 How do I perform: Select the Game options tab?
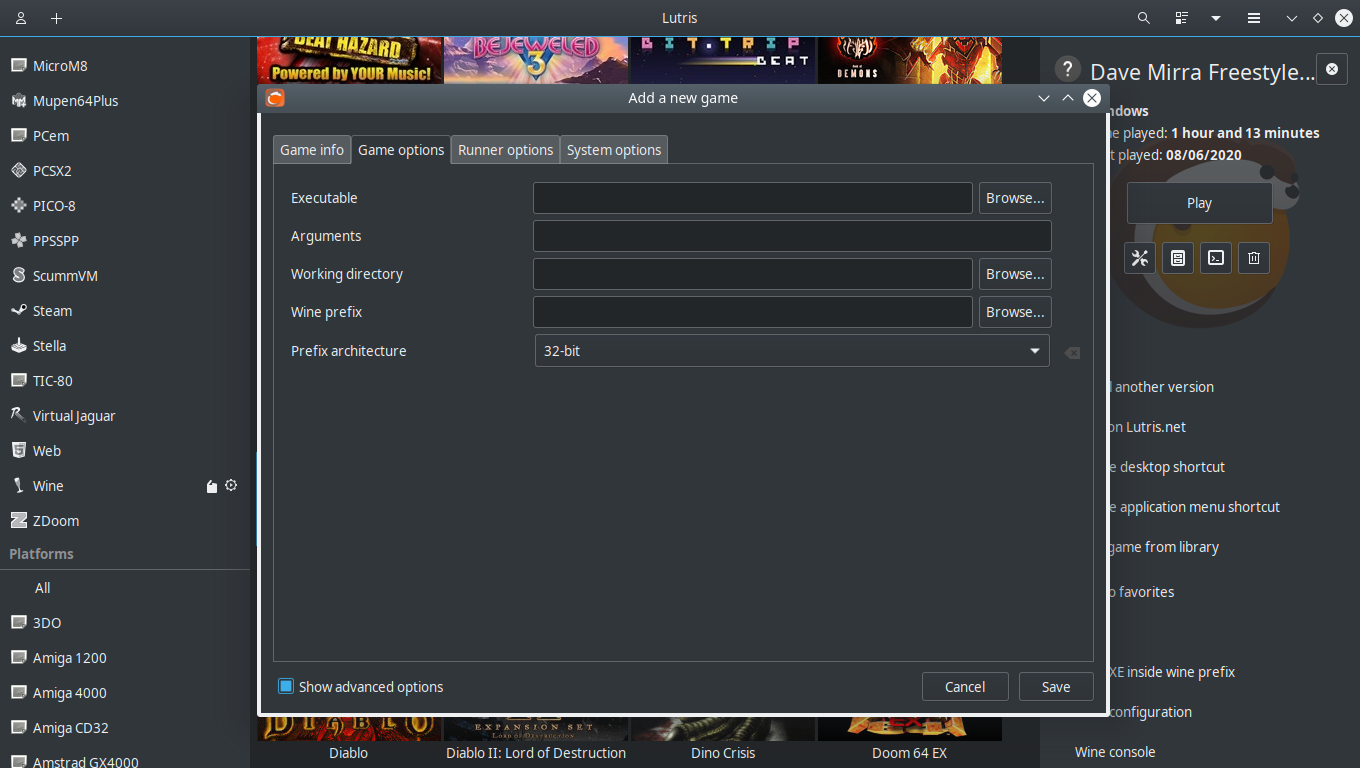[x=401, y=150]
